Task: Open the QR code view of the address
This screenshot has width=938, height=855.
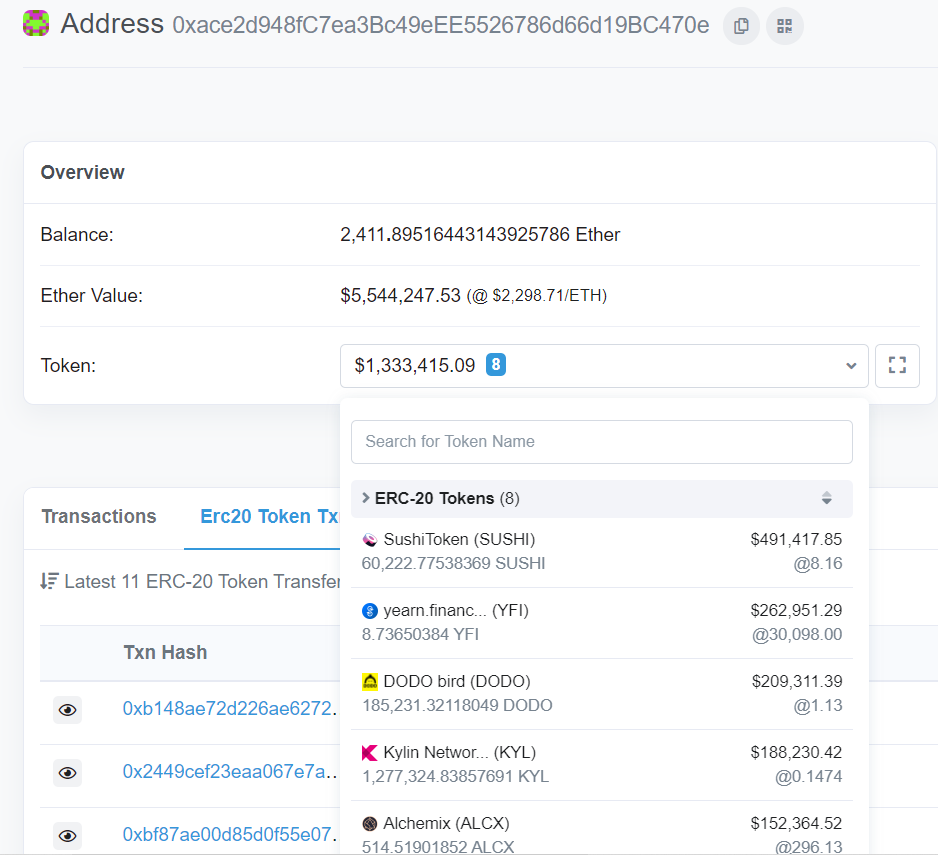Action: [x=784, y=26]
